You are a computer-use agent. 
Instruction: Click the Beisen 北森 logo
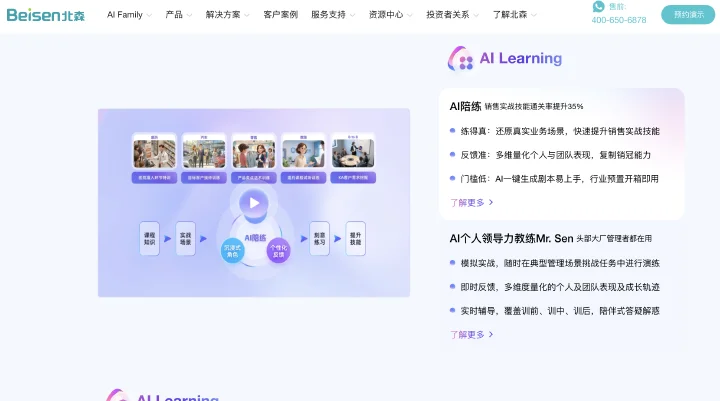point(45,15)
